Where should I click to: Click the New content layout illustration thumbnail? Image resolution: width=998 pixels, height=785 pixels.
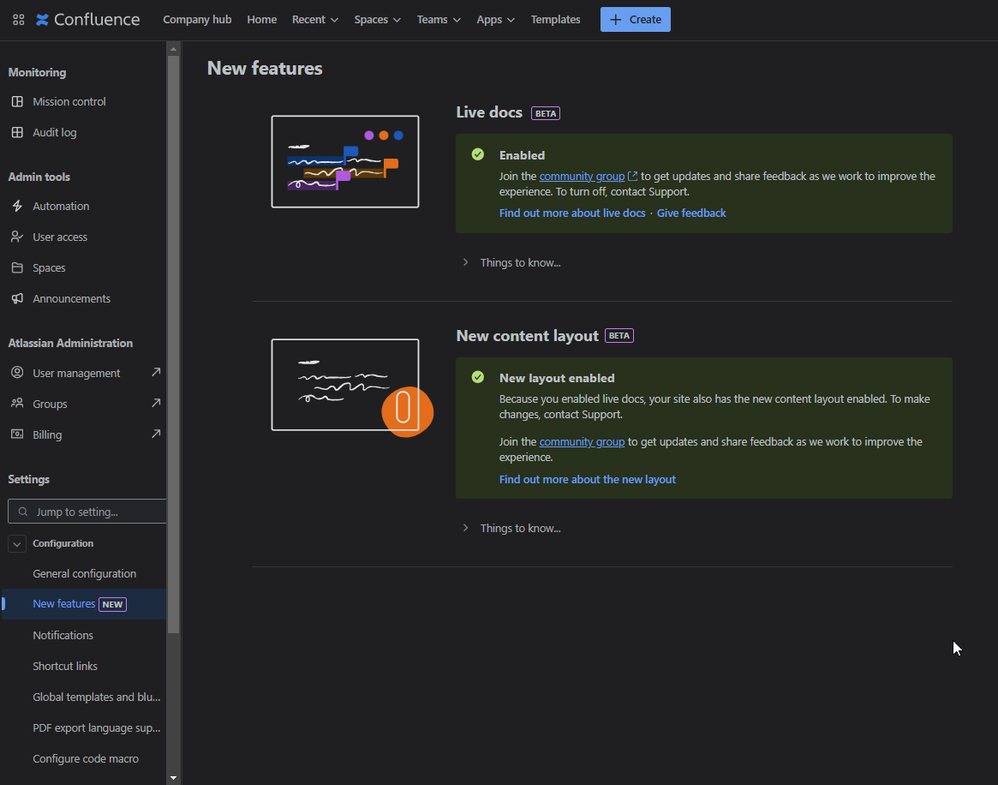pyautogui.click(x=352, y=387)
